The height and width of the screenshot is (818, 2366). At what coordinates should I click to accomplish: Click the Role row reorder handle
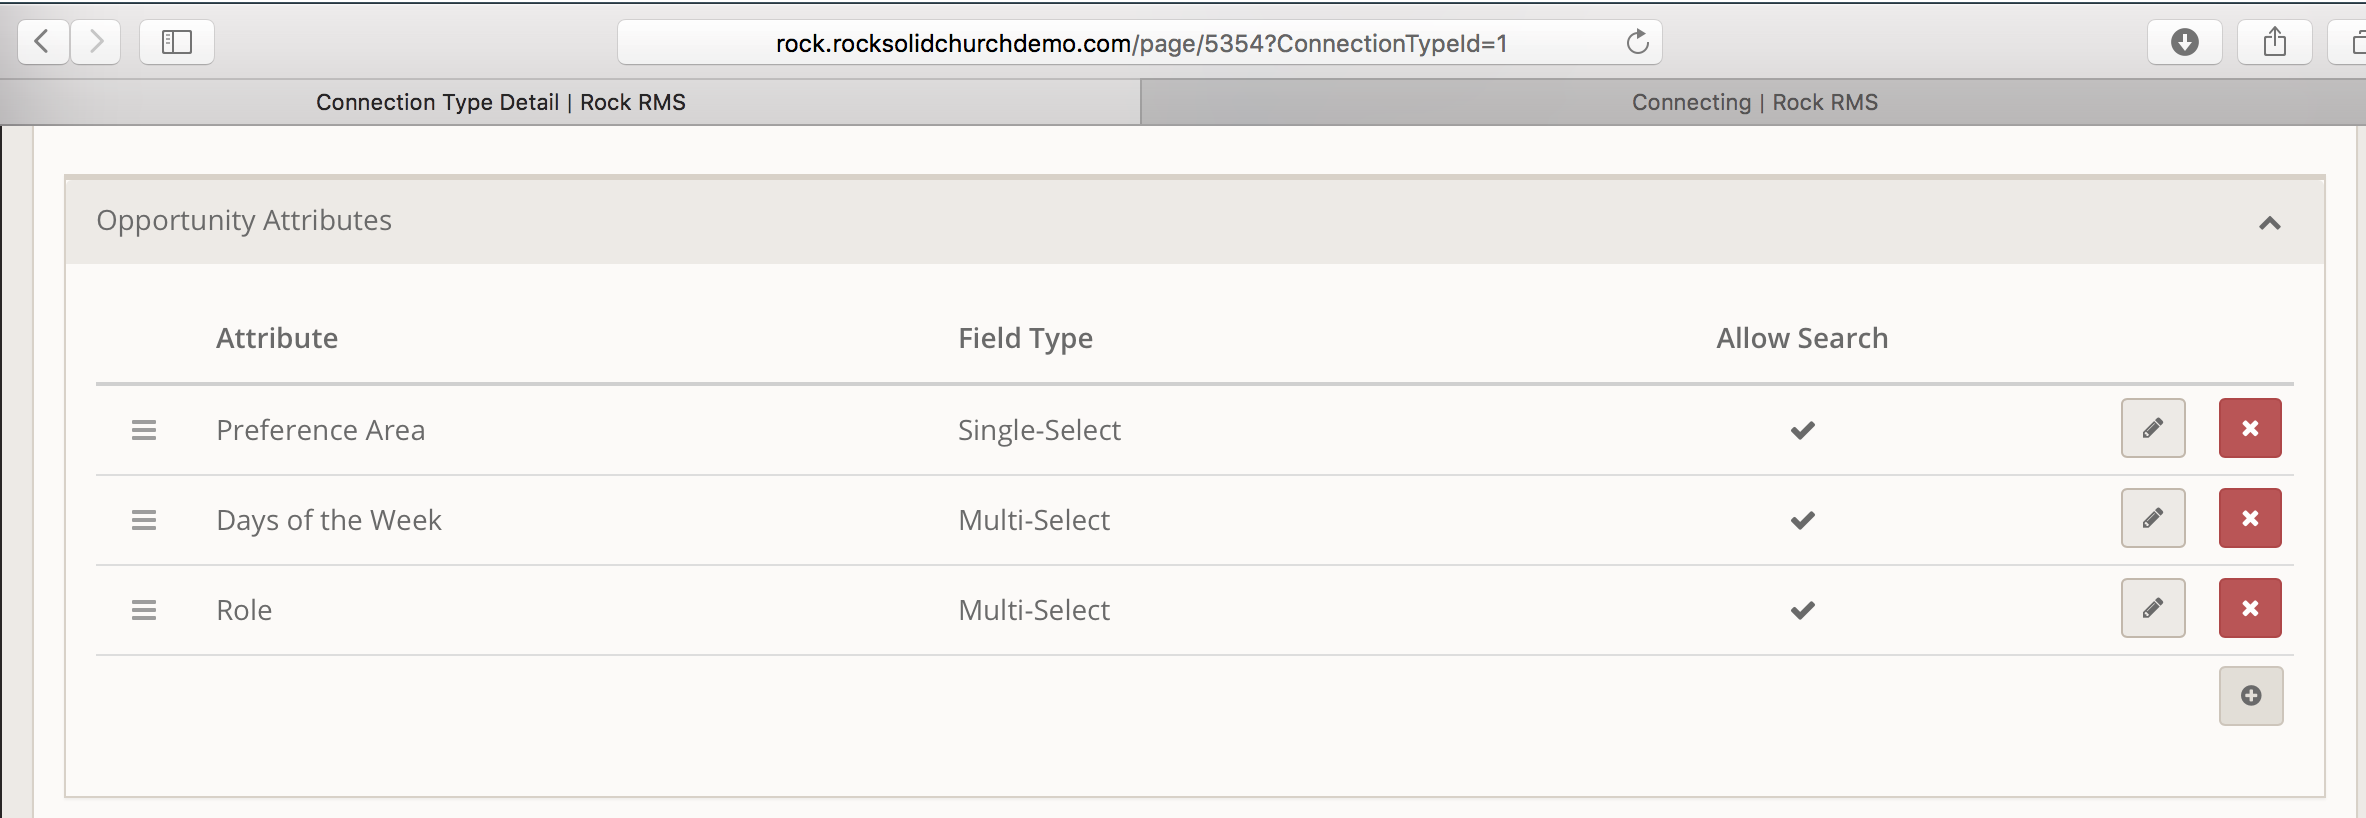[144, 610]
